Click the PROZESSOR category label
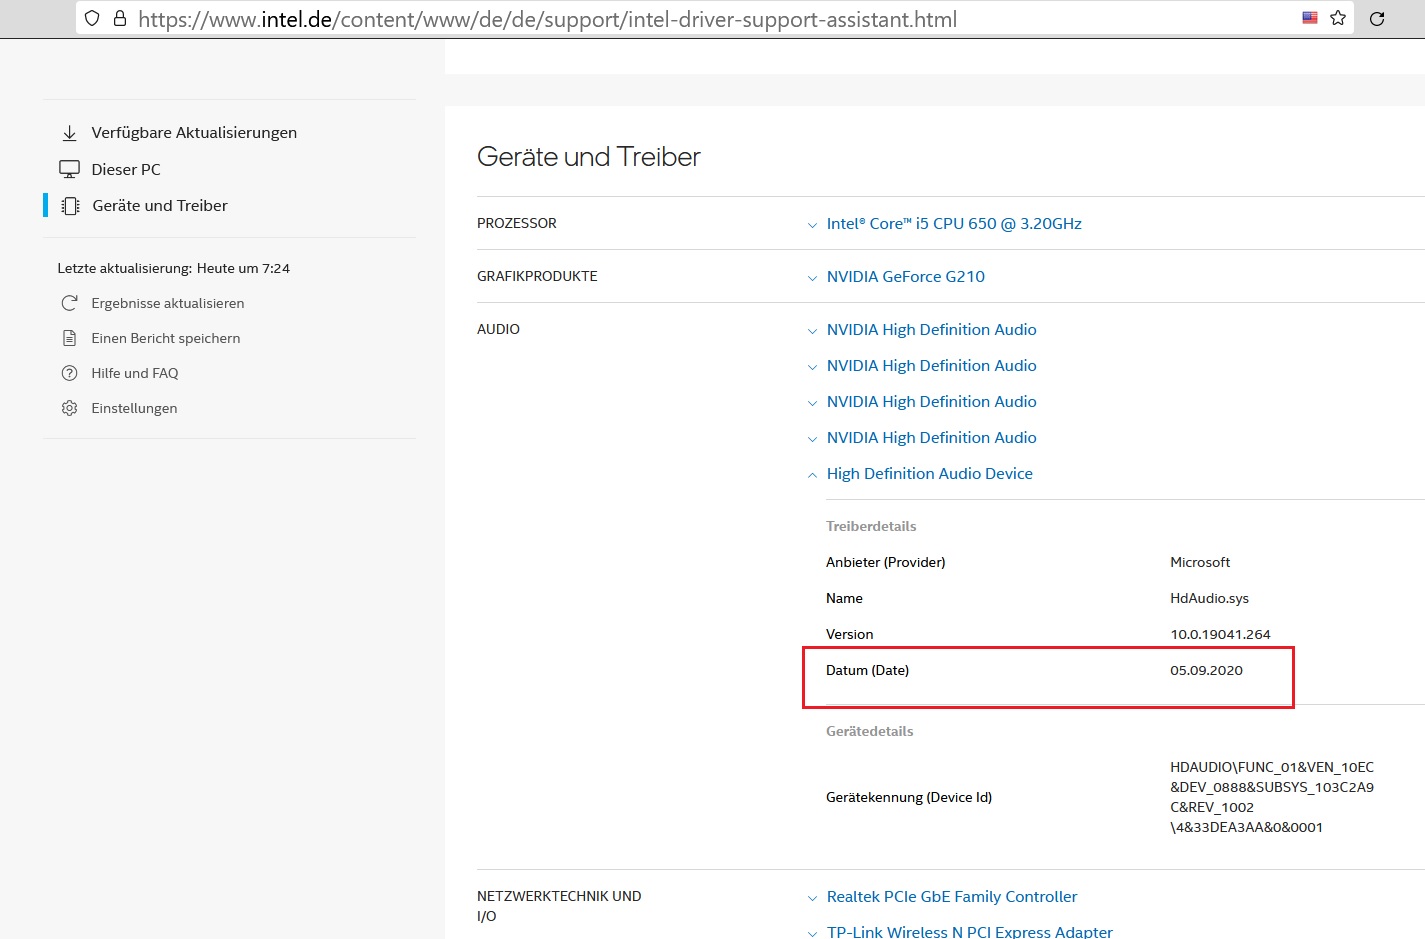 tap(517, 223)
